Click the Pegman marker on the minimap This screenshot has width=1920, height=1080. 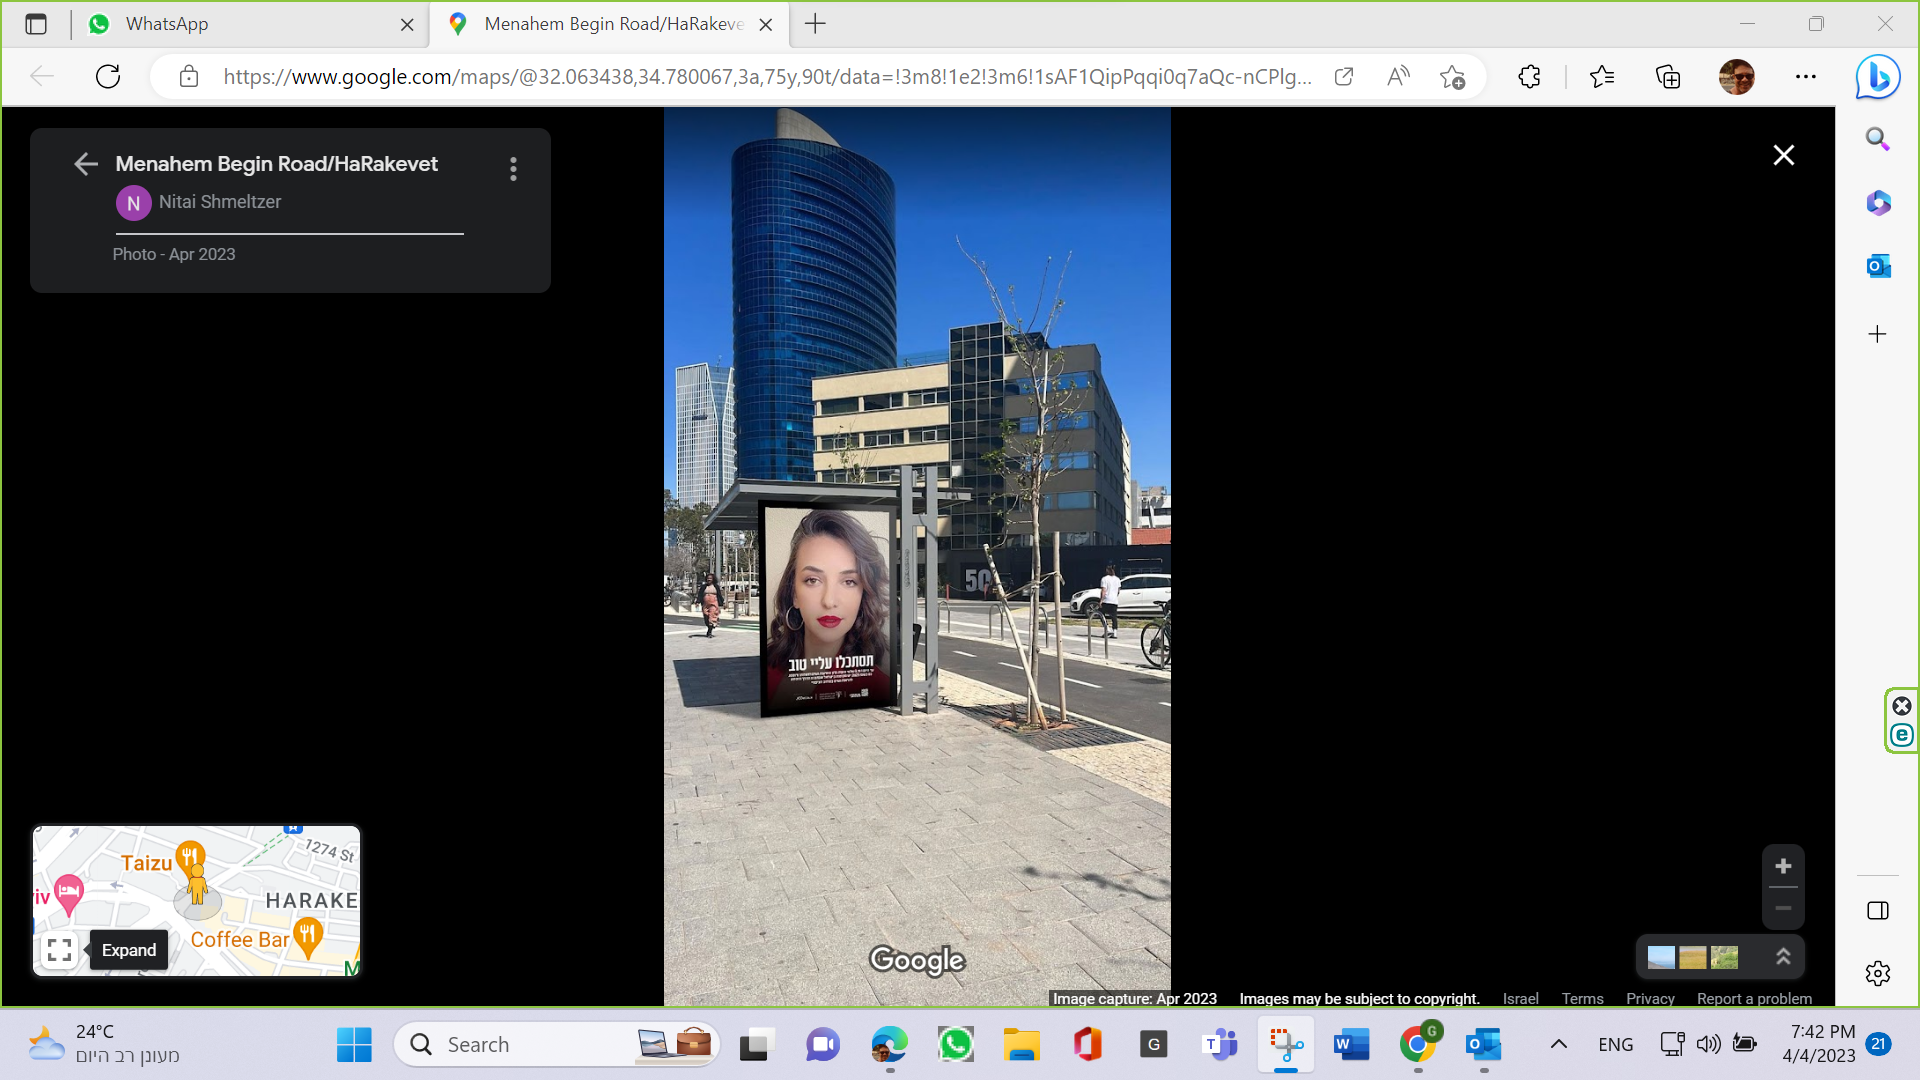(197, 885)
